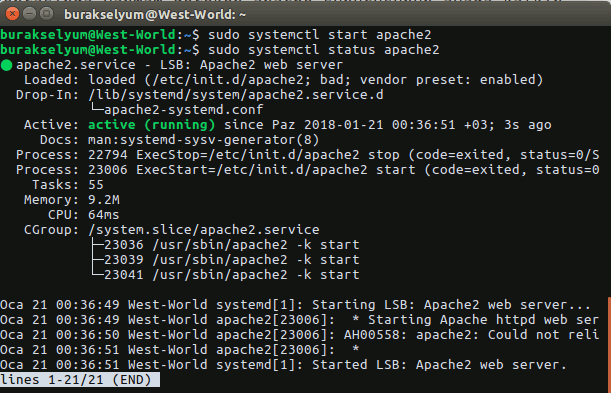This screenshot has height=393, width=611.
Task: Click process entry 23039 /usr/sbin/apache2
Action: 231,260
